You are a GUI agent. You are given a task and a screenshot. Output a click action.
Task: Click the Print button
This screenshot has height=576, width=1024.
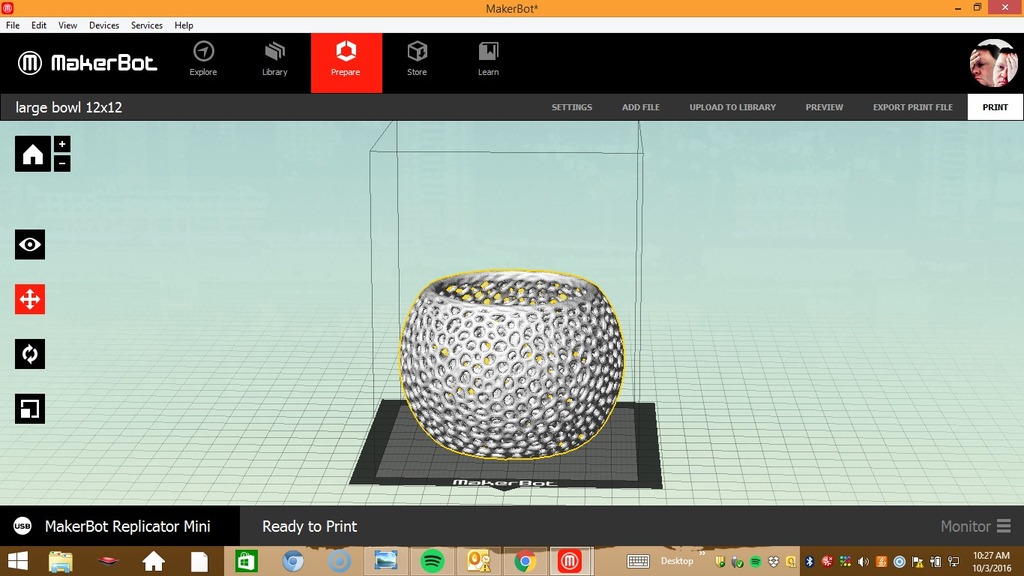click(x=995, y=107)
